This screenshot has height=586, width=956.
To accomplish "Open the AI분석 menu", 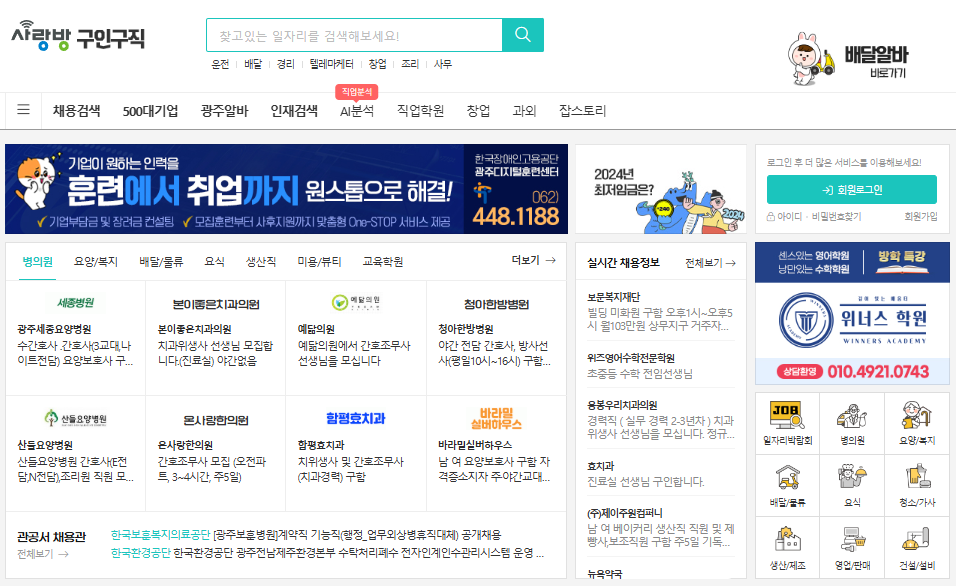I will [x=357, y=111].
